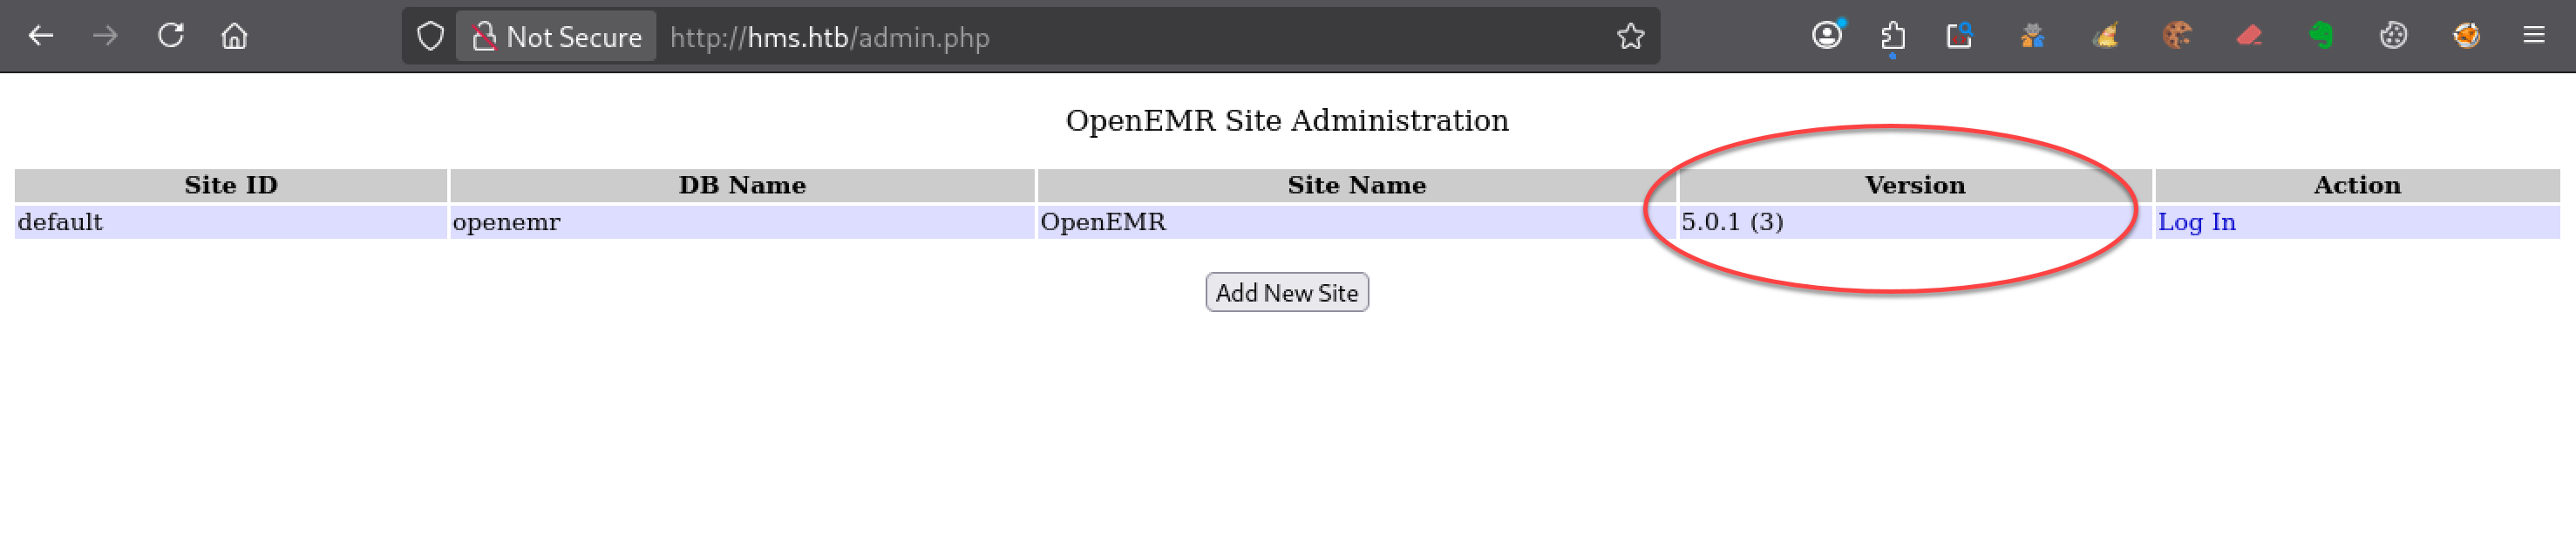
Task: Bookmark this page with the star
Action: [1630, 36]
